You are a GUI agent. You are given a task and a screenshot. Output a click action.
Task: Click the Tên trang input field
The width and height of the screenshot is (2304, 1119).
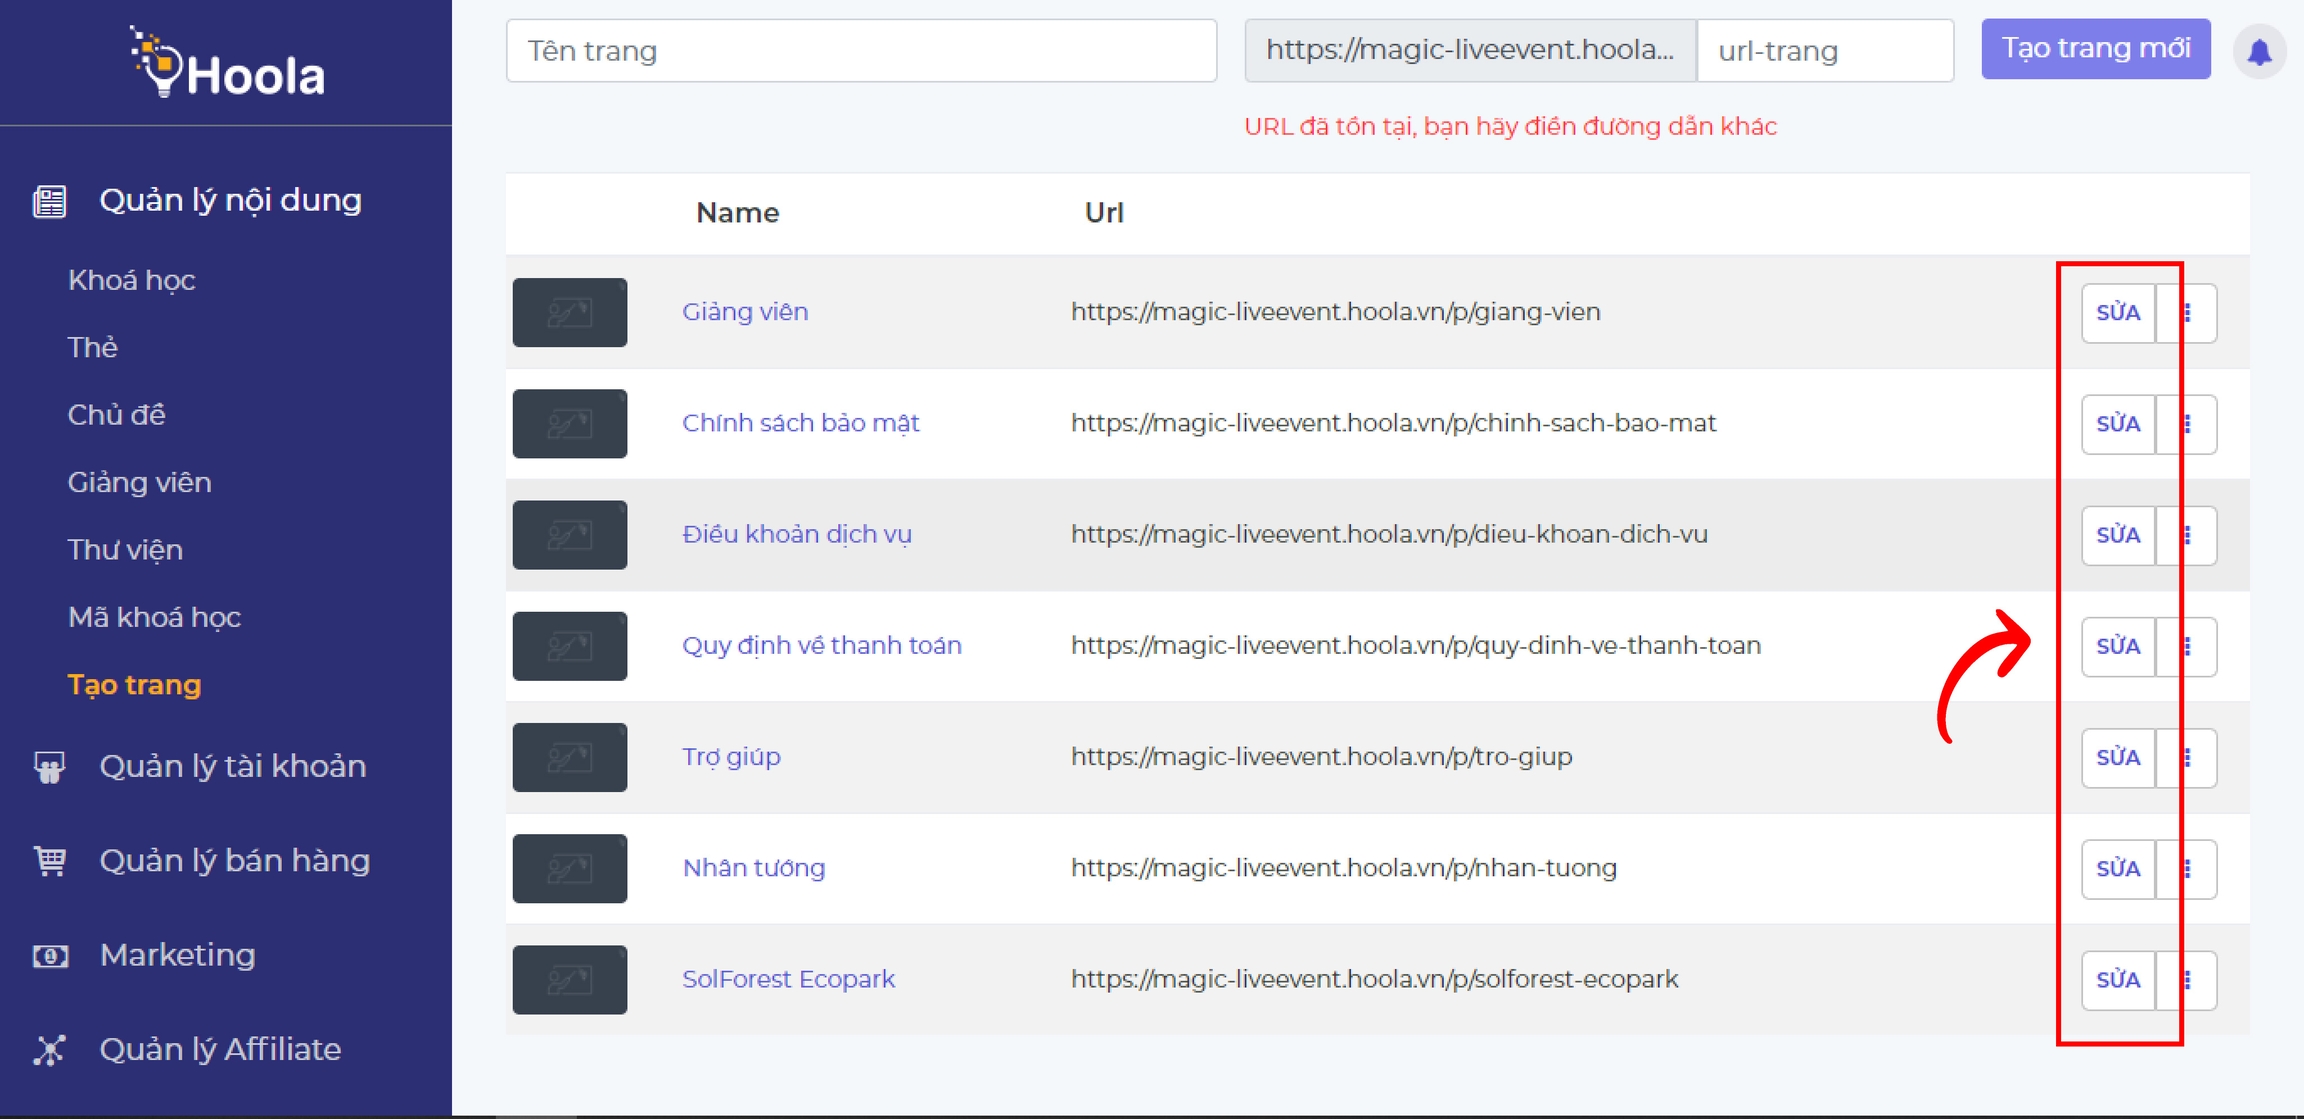[x=861, y=51]
